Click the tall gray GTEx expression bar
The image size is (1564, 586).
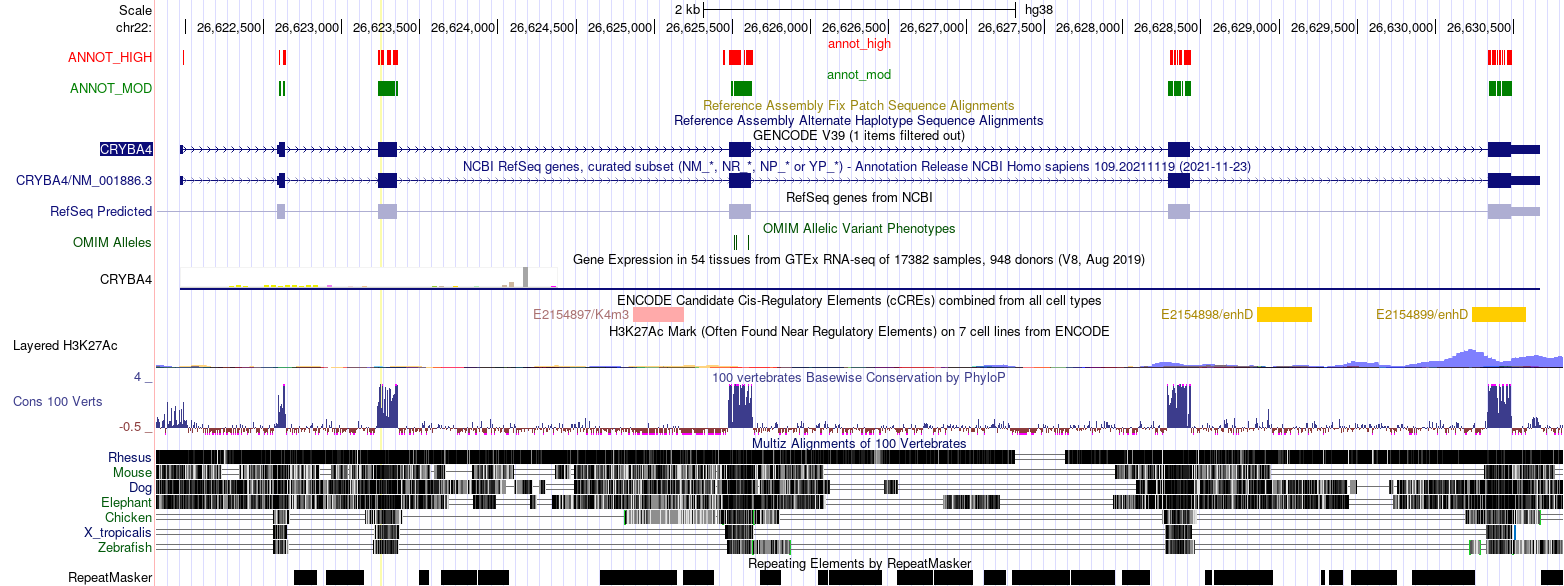tap(525, 275)
